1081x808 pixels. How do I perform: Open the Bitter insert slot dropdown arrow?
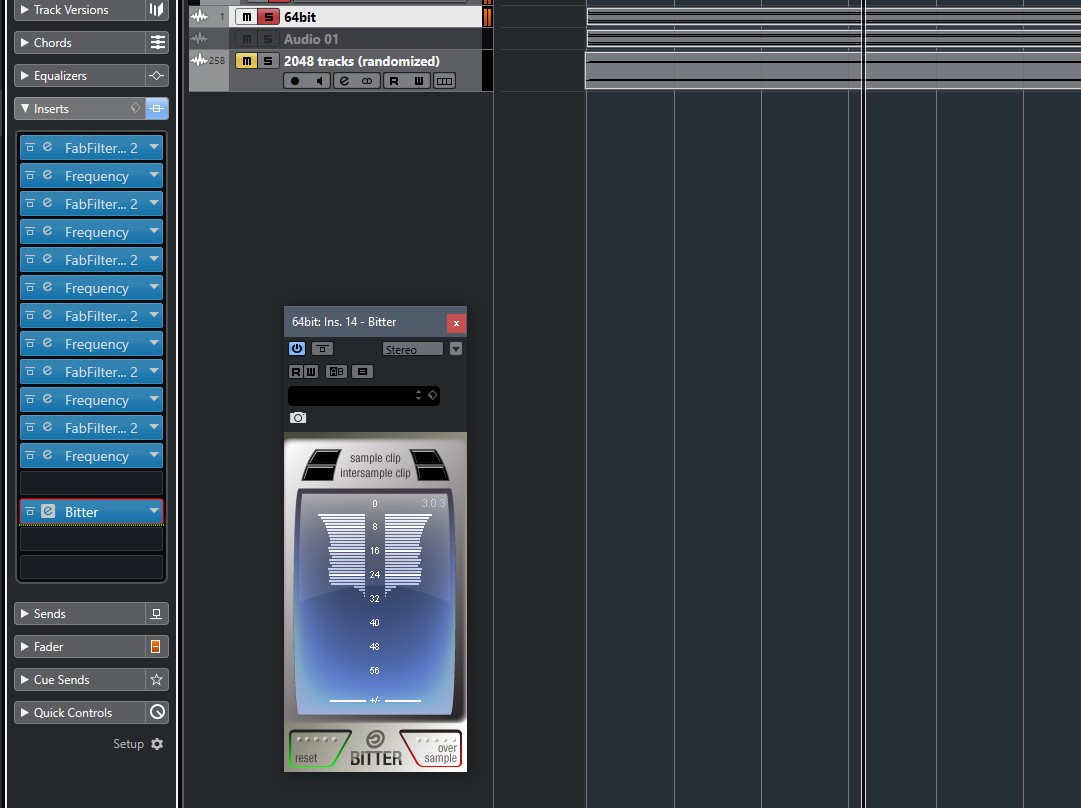point(154,511)
